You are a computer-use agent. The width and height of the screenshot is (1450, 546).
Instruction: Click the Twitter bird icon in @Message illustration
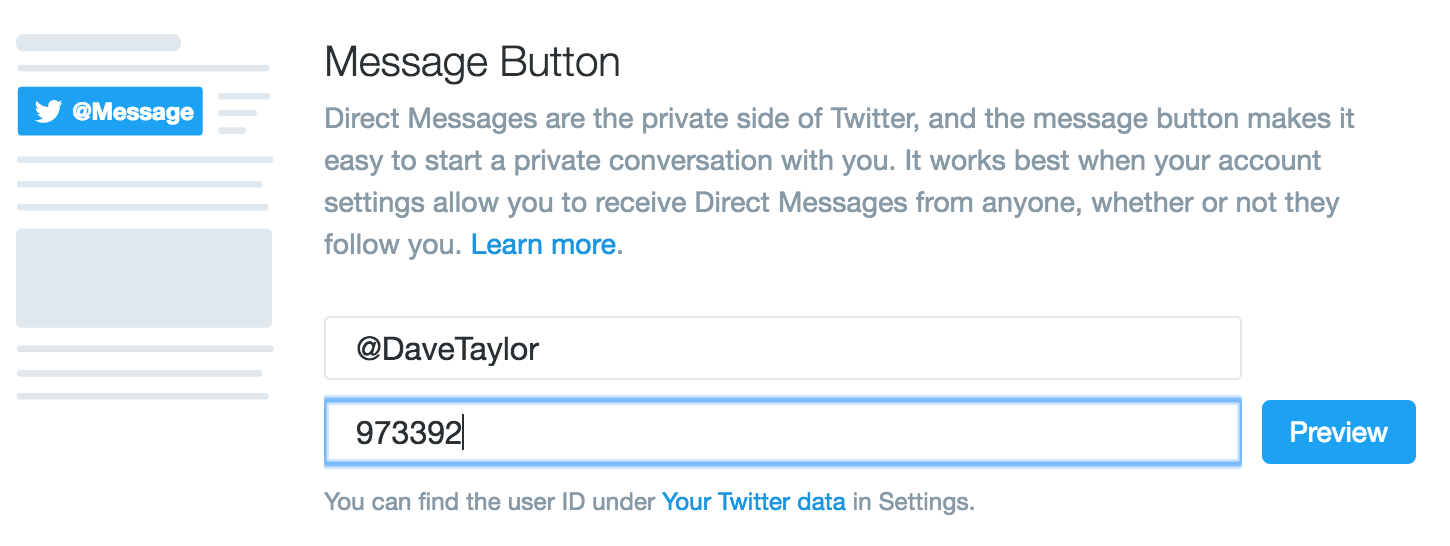pos(48,111)
